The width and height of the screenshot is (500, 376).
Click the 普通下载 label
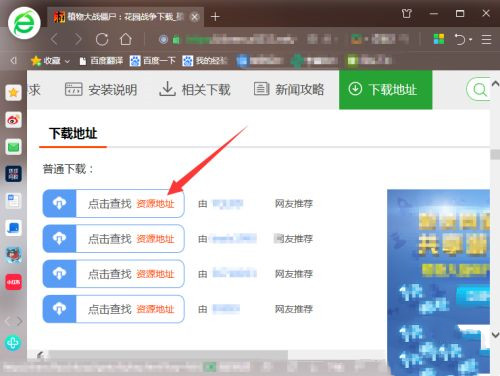(x=68, y=169)
